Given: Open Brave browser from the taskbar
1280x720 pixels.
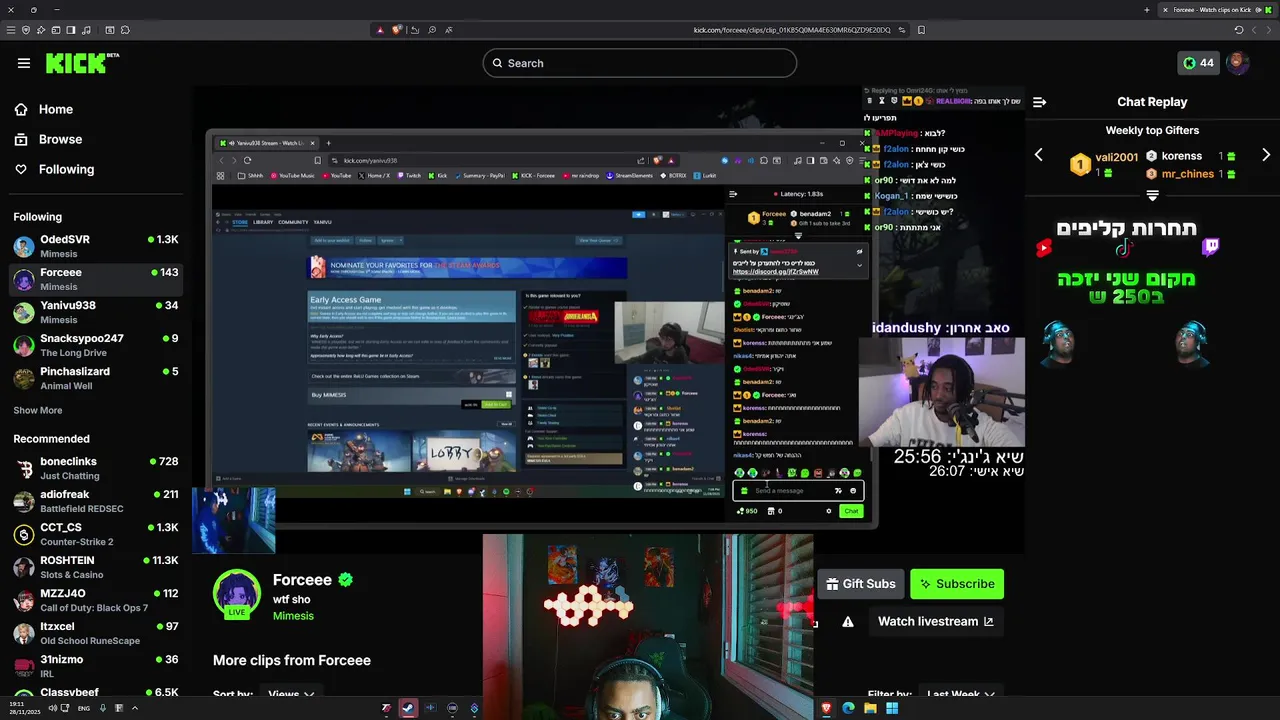Looking at the screenshot, I should 826,708.
